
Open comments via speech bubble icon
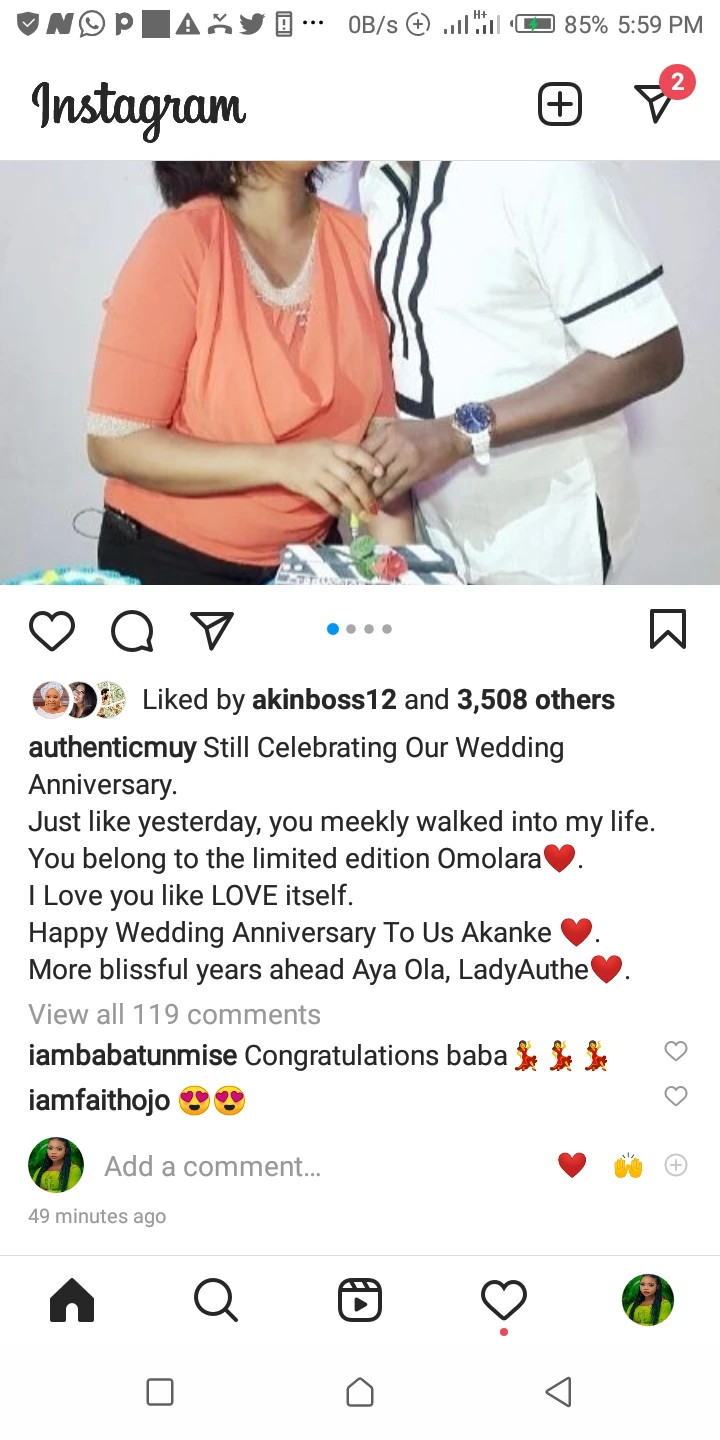click(132, 630)
